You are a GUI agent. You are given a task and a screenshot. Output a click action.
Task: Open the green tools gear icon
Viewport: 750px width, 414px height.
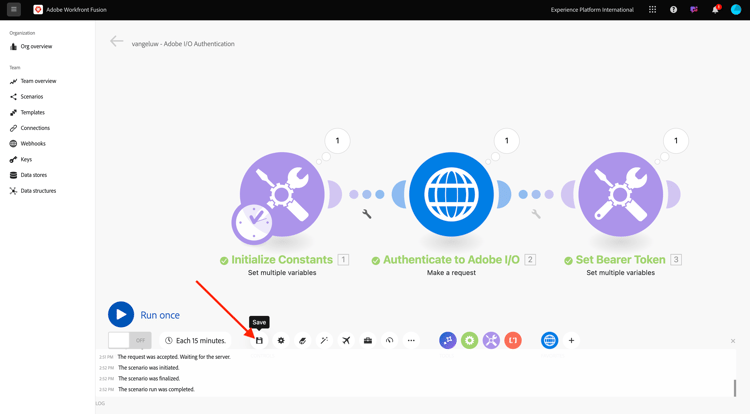click(x=470, y=340)
